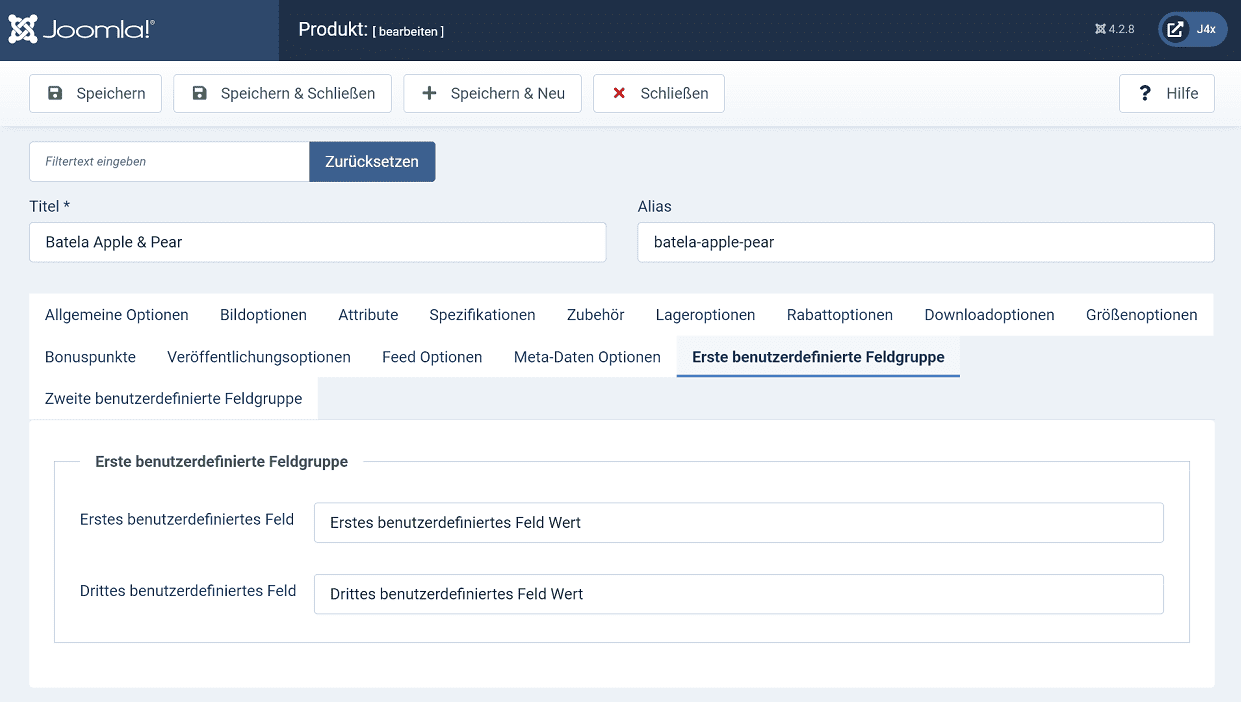Click the Joomla! logo in header
This screenshot has width=1241, height=702.
(x=81, y=30)
